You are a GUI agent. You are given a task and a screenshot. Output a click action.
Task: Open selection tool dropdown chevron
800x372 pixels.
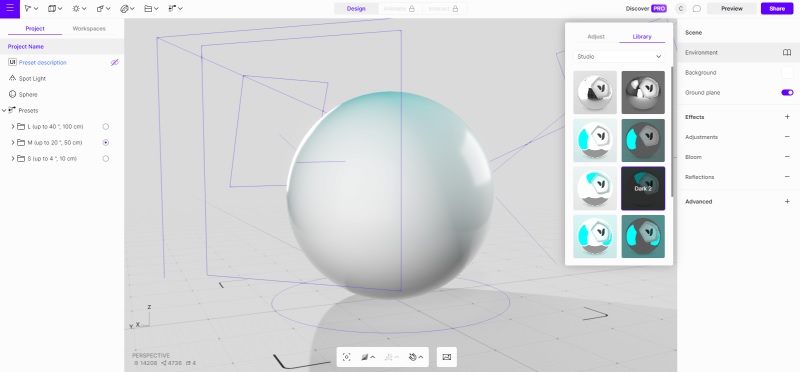(x=36, y=9)
